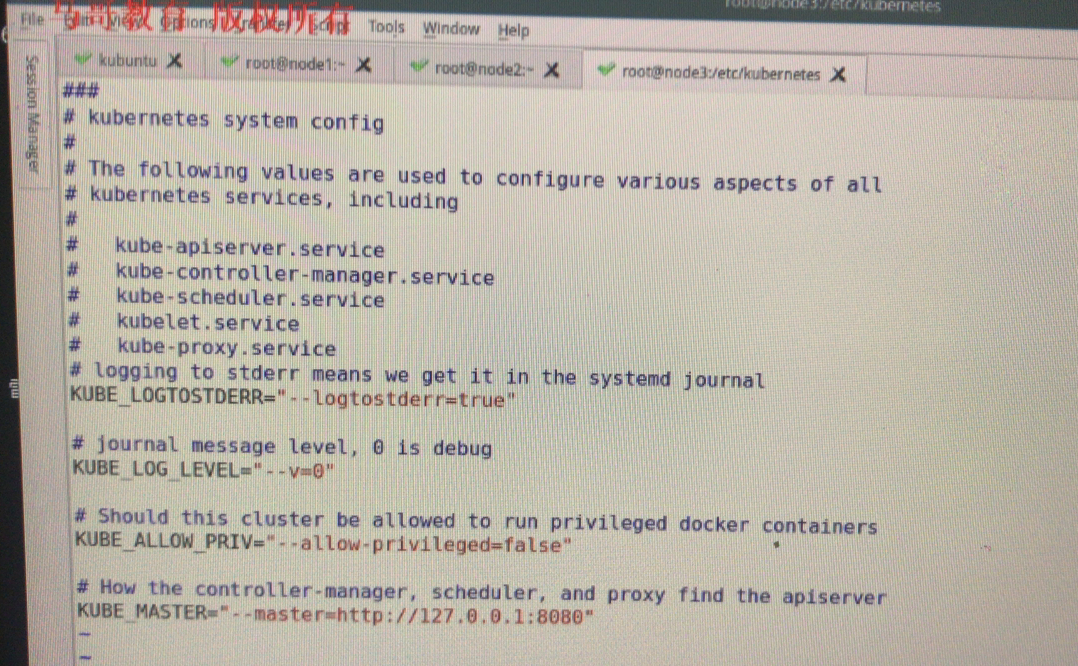Click green checkmark on root@node1 tab
Image resolution: width=1078 pixels, height=666 pixels.
click(x=229, y=63)
